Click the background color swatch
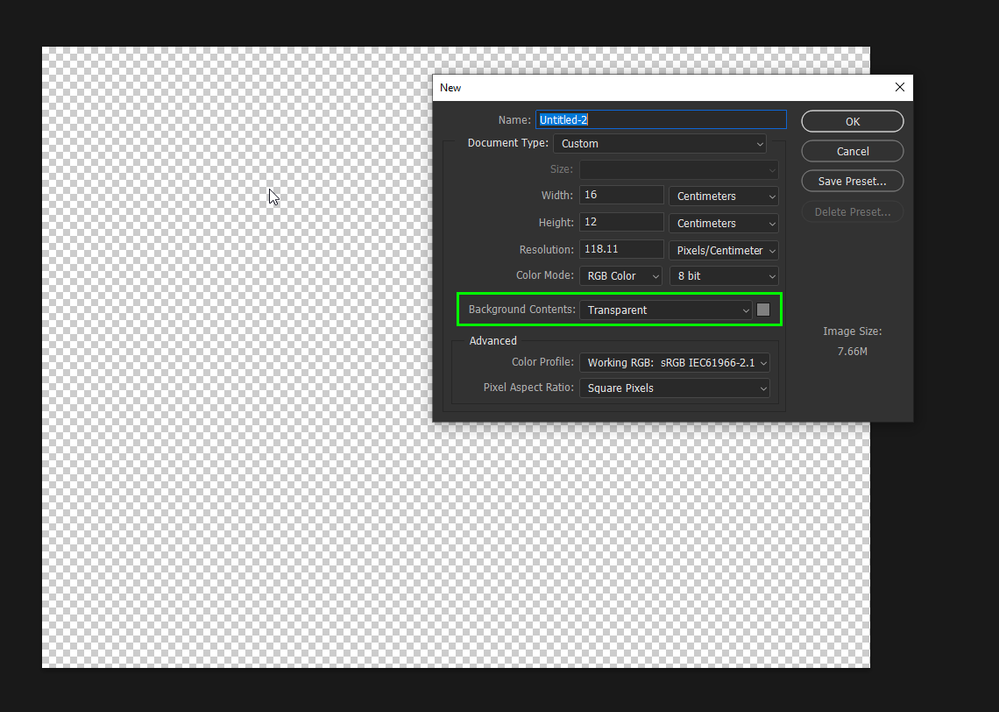The height and width of the screenshot is (712, 999). (x=763, y=310)
